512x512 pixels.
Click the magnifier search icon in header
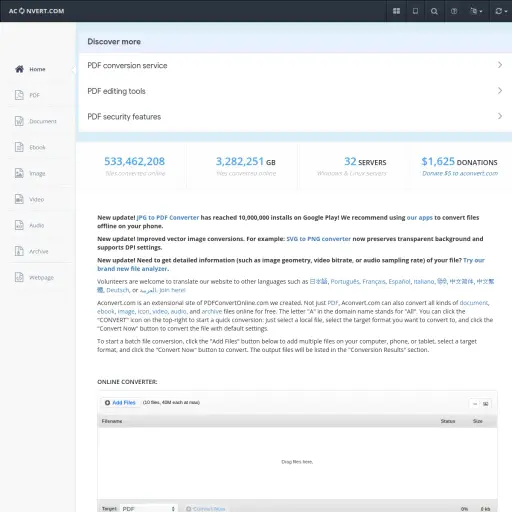pos(434,11)
